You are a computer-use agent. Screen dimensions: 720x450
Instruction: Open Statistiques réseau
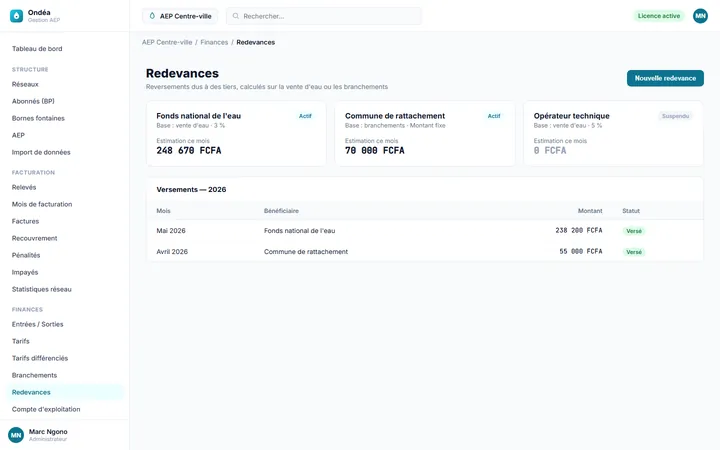(x=42, y=289)
